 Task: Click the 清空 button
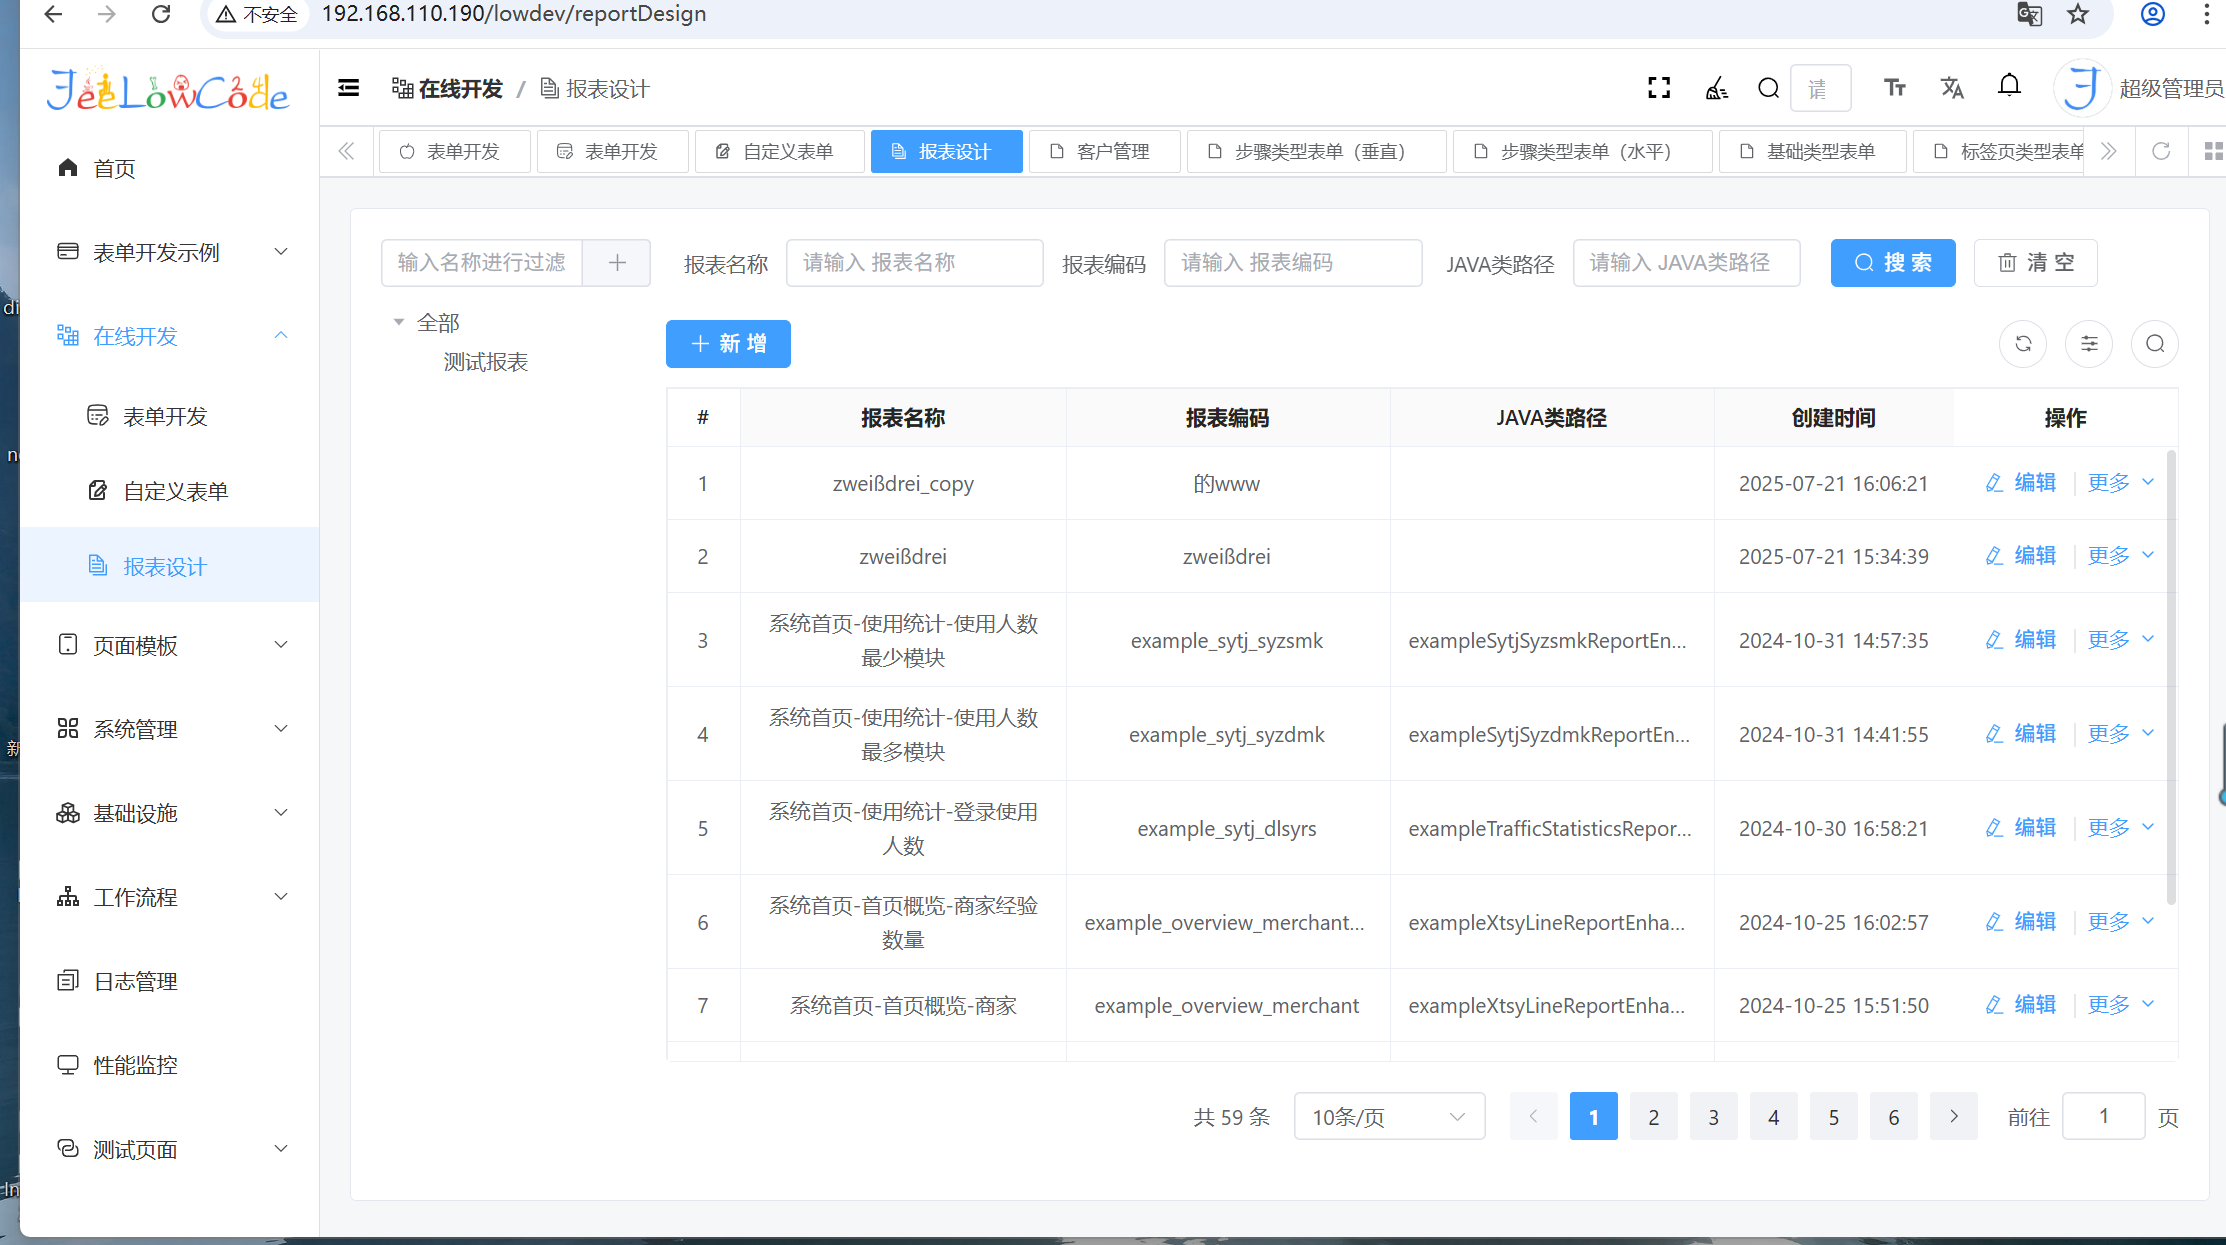tap(2035, 263)
